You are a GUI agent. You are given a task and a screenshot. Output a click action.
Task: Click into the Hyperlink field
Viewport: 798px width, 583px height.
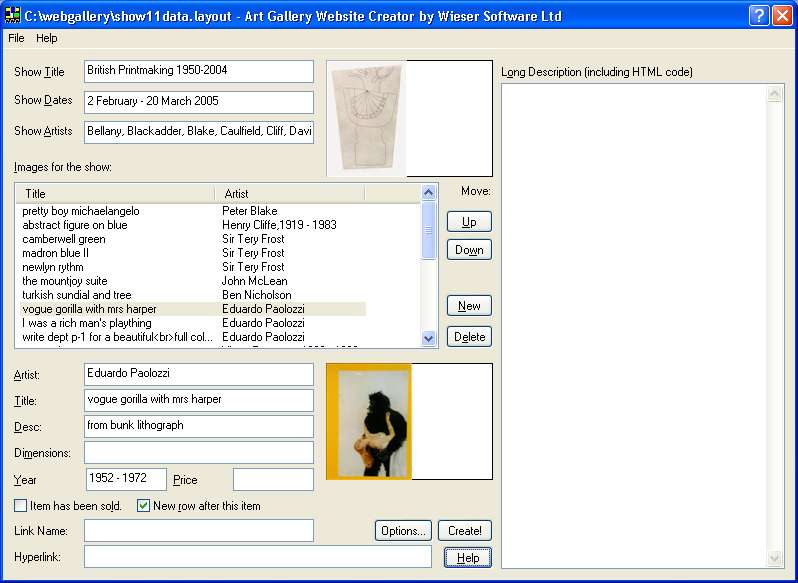[x=258, y=557]
